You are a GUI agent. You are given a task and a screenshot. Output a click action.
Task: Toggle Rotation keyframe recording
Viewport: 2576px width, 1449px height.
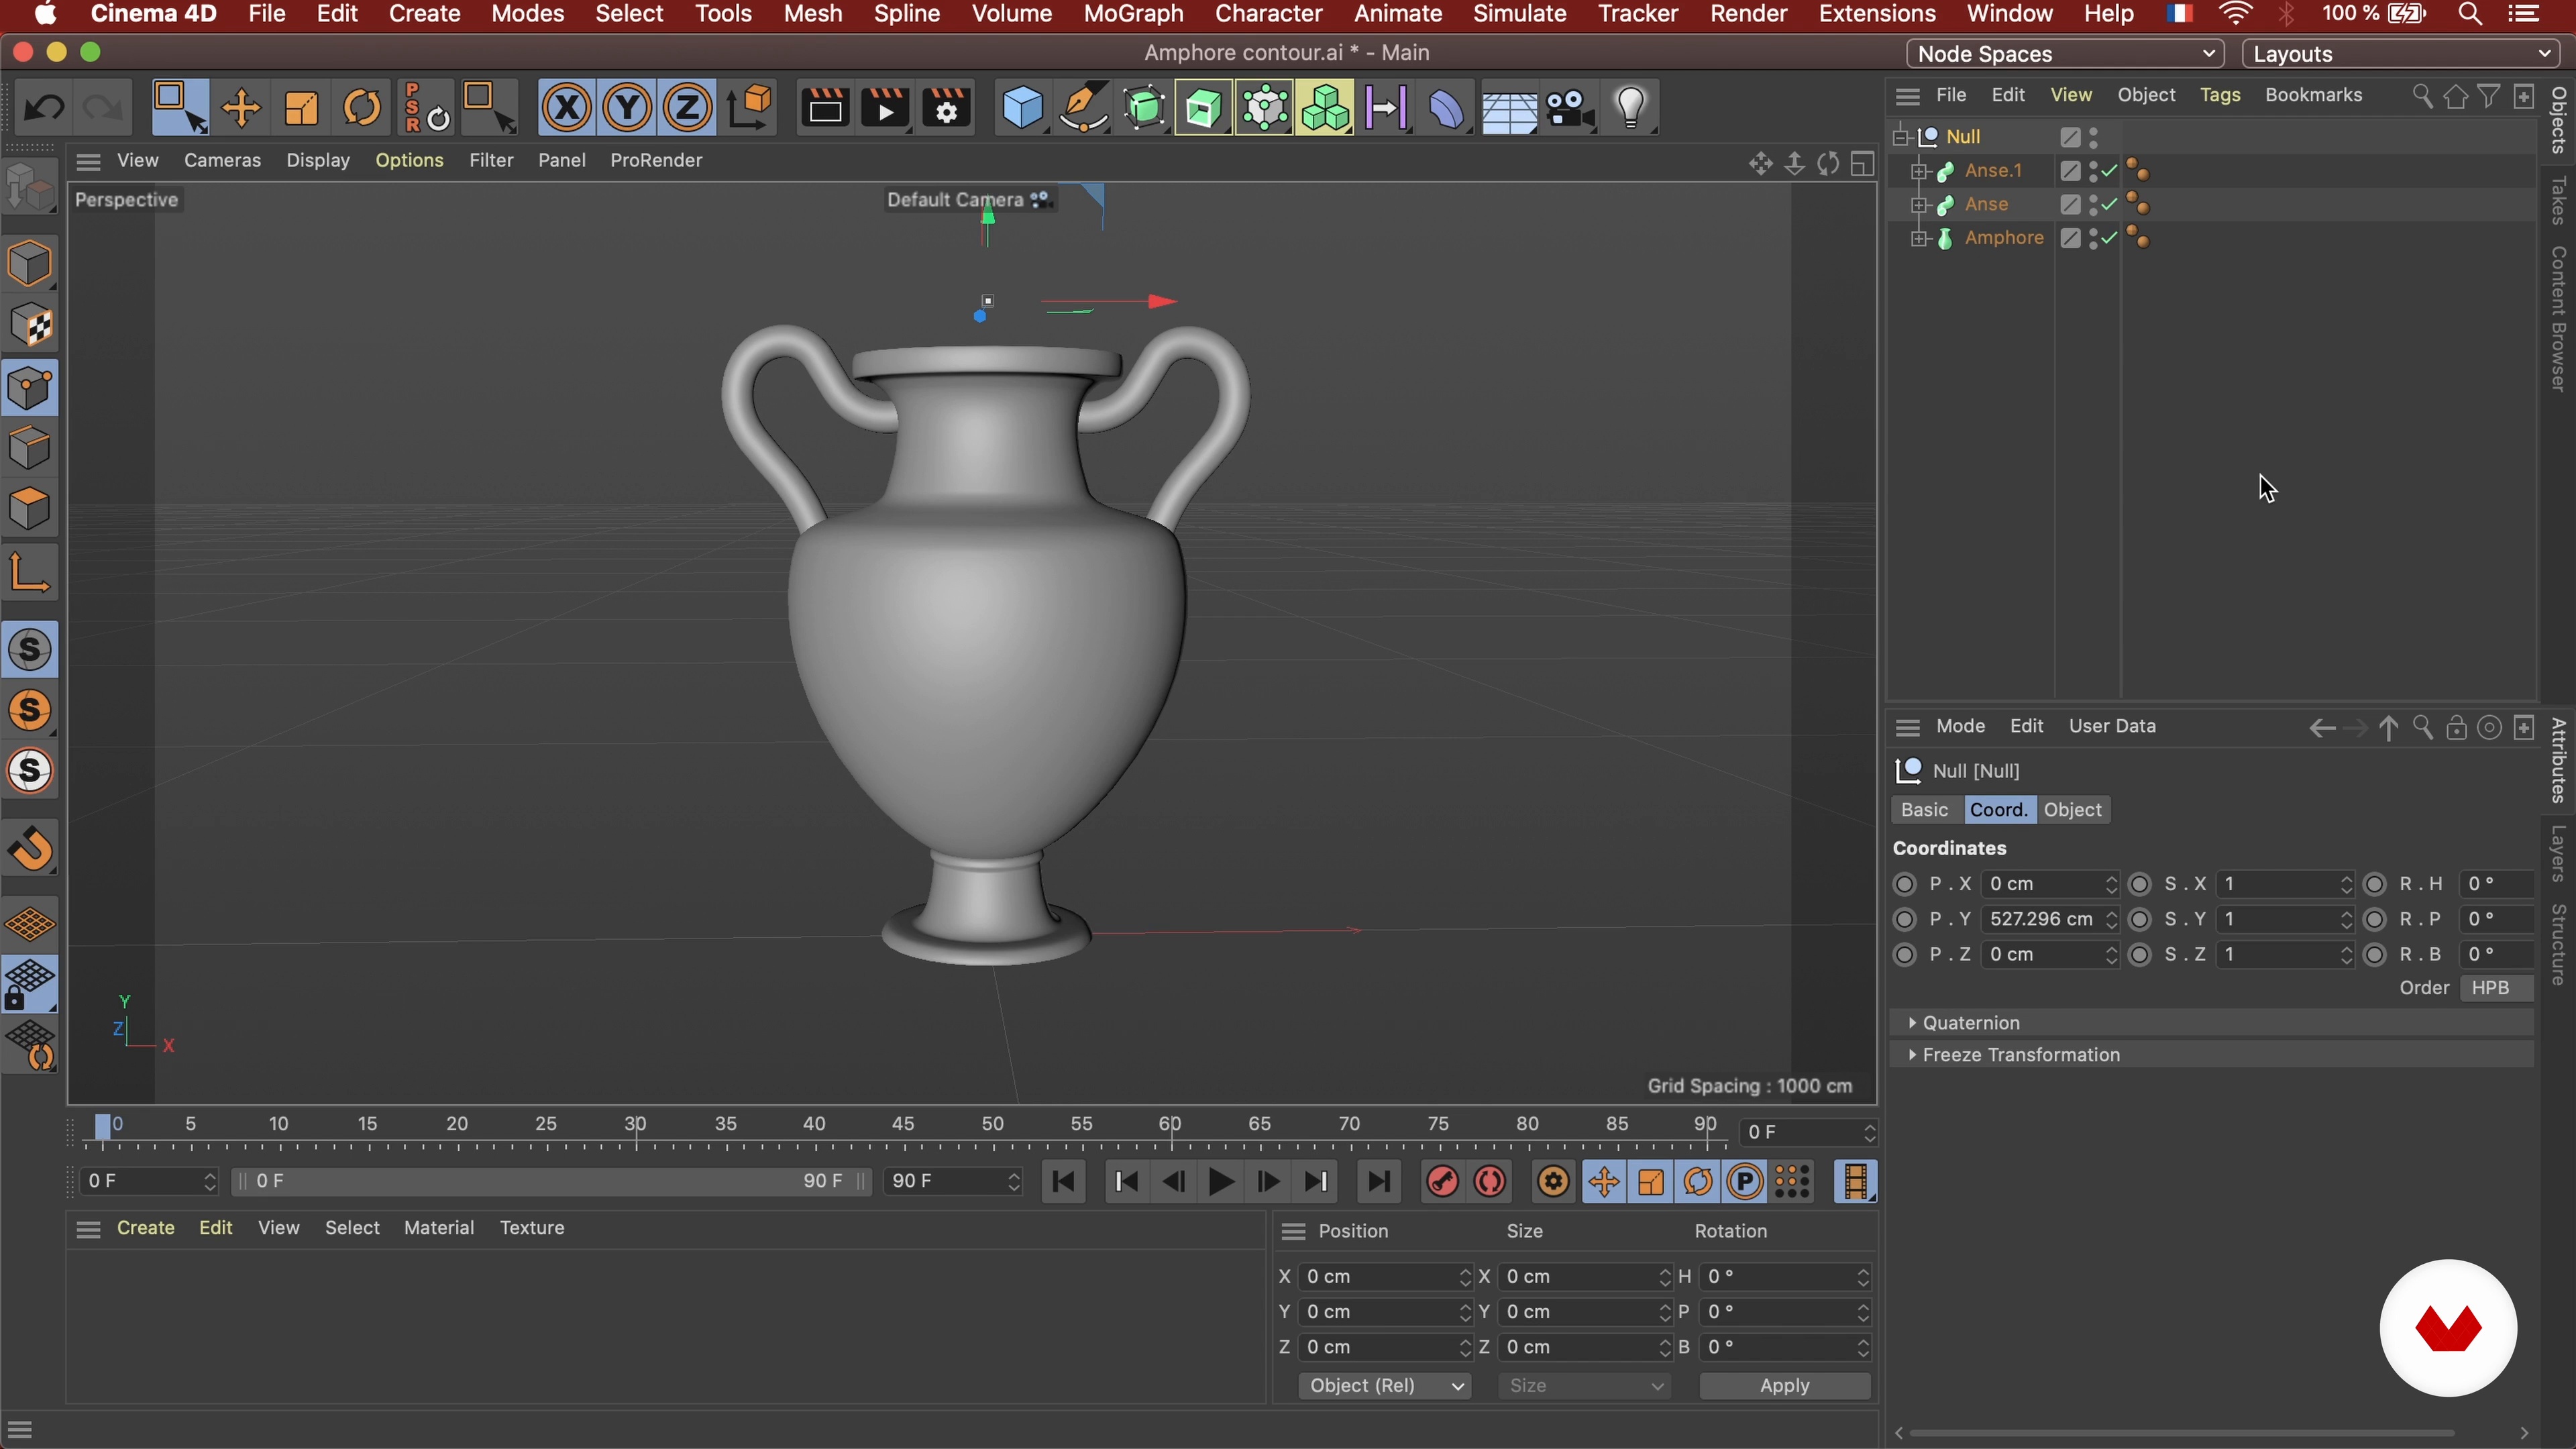click(1698, 1182)
